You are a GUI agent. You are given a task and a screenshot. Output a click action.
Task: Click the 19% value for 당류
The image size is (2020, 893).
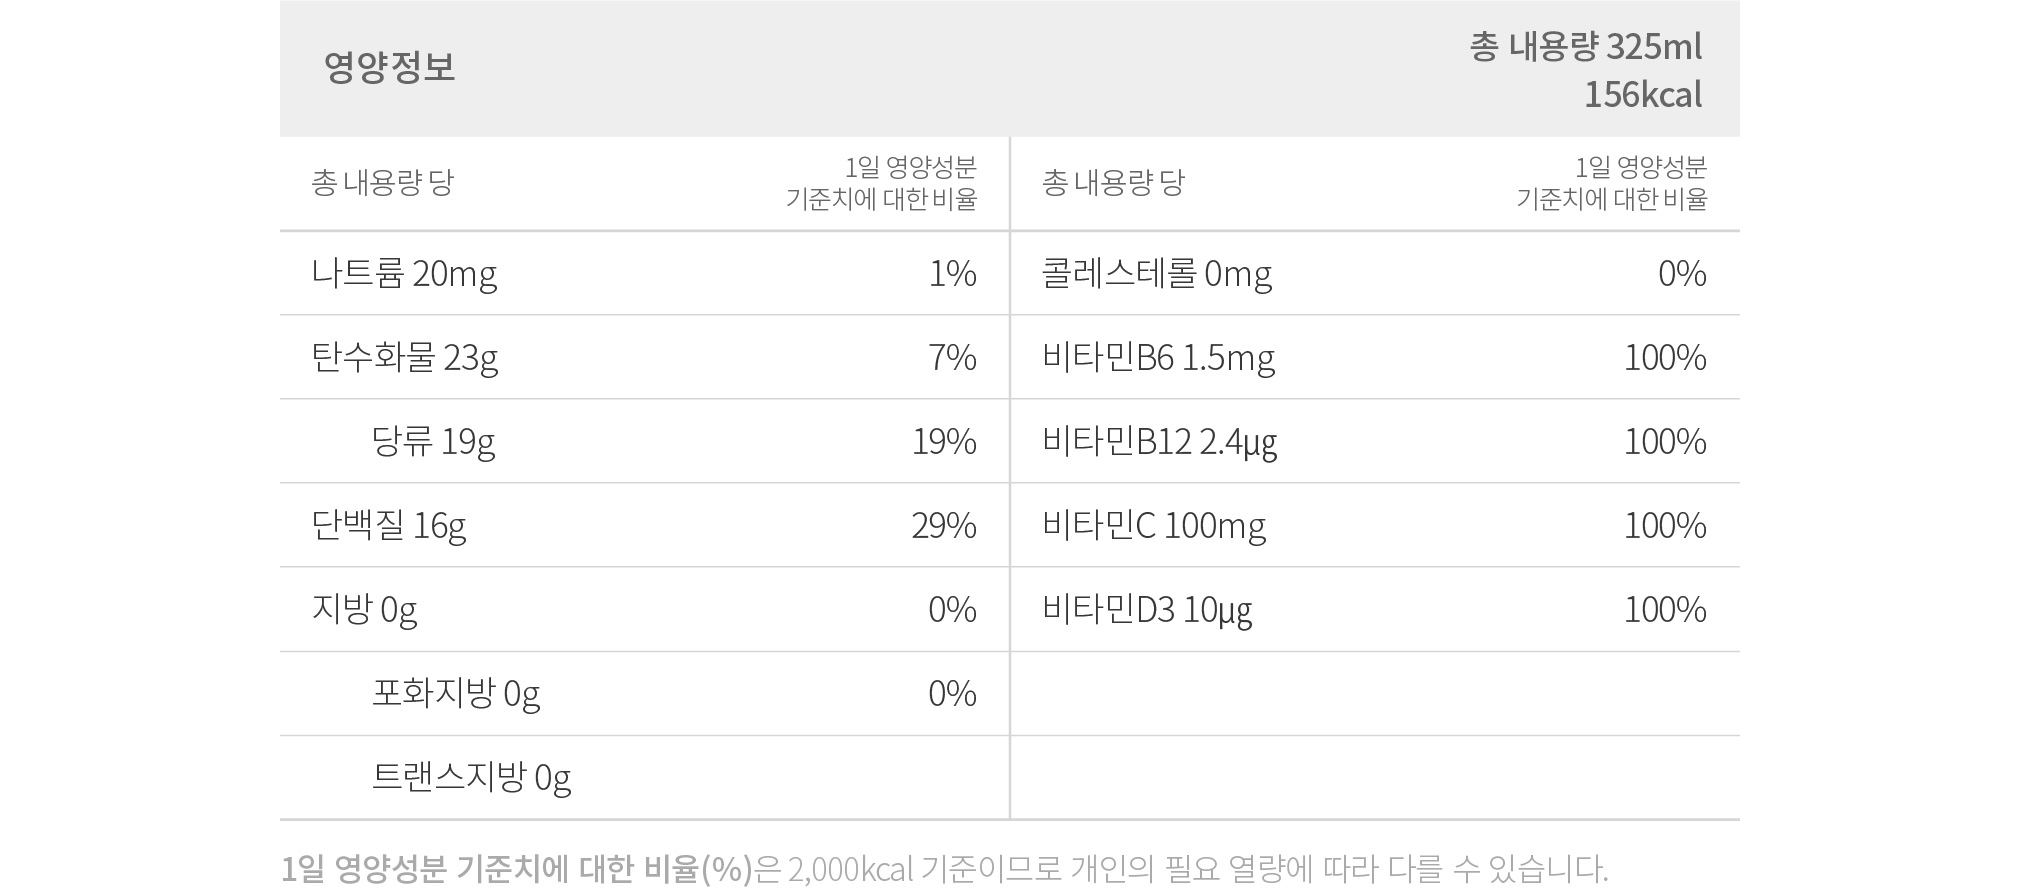[944, 441]
